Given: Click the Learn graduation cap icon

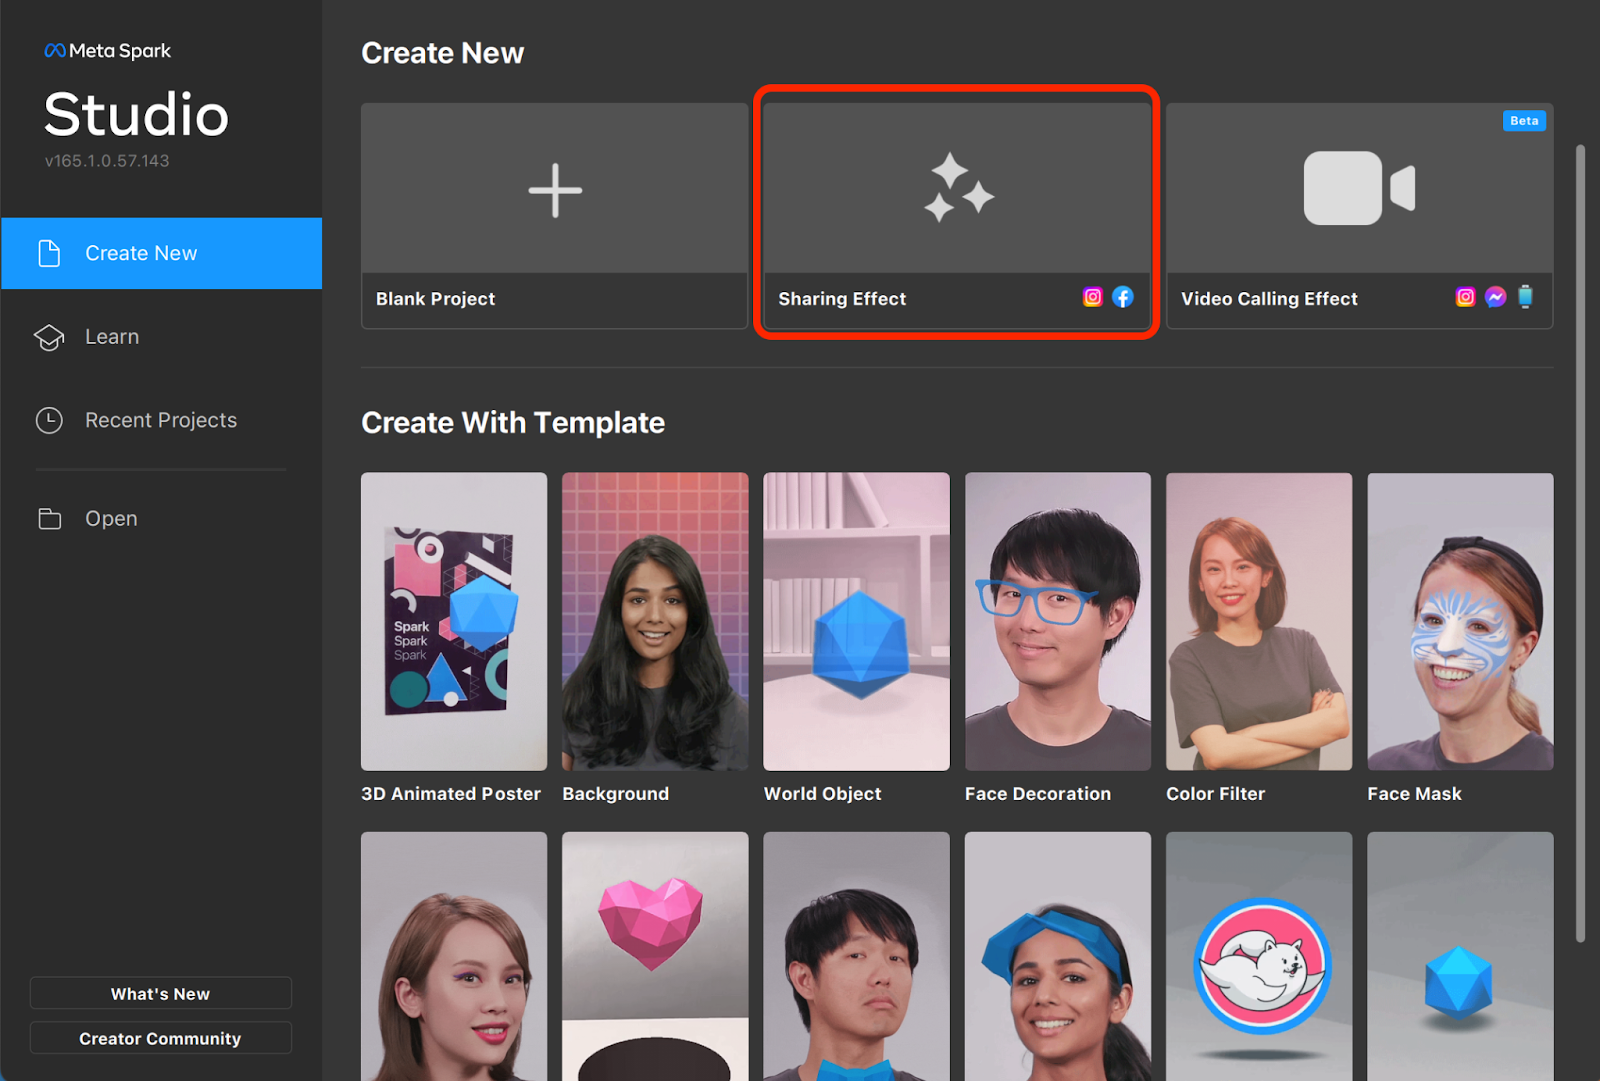Looking at the screenshot, I should click(x=49, y=338).
